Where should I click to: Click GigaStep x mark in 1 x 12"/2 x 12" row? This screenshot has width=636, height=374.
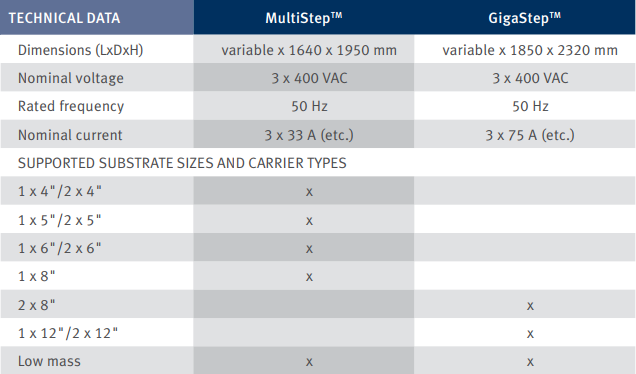click(x=530, y=334)
